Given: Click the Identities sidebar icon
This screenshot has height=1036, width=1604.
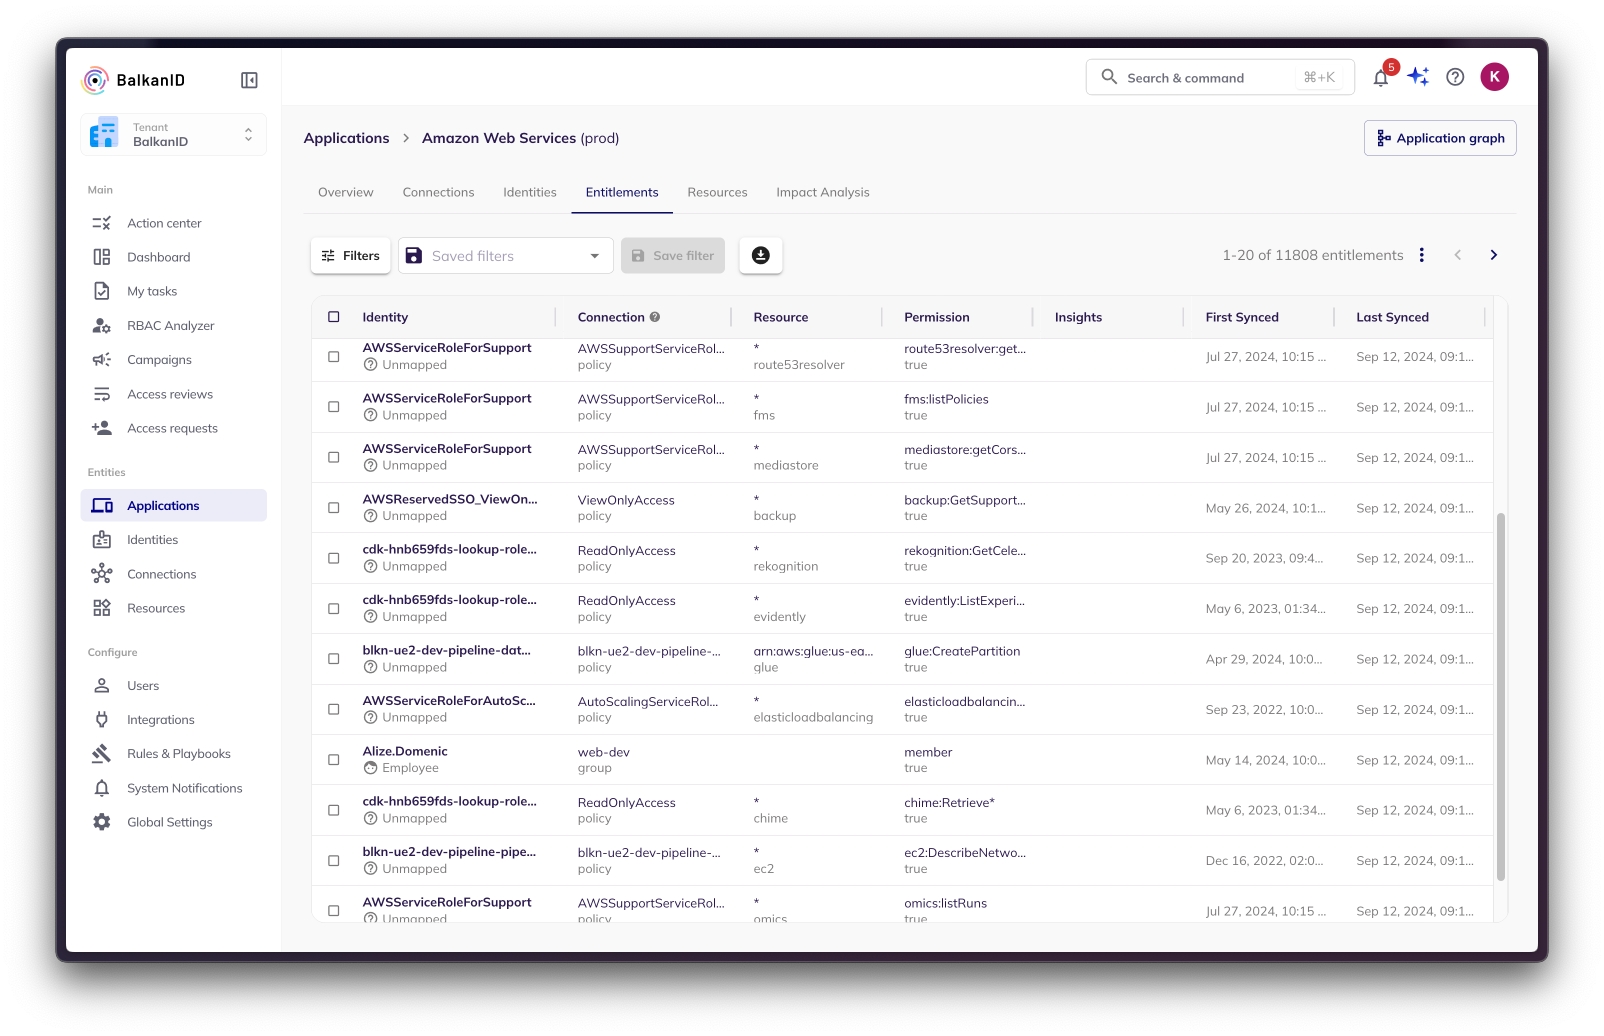Looking at the screenshot, I should [102, 540].
